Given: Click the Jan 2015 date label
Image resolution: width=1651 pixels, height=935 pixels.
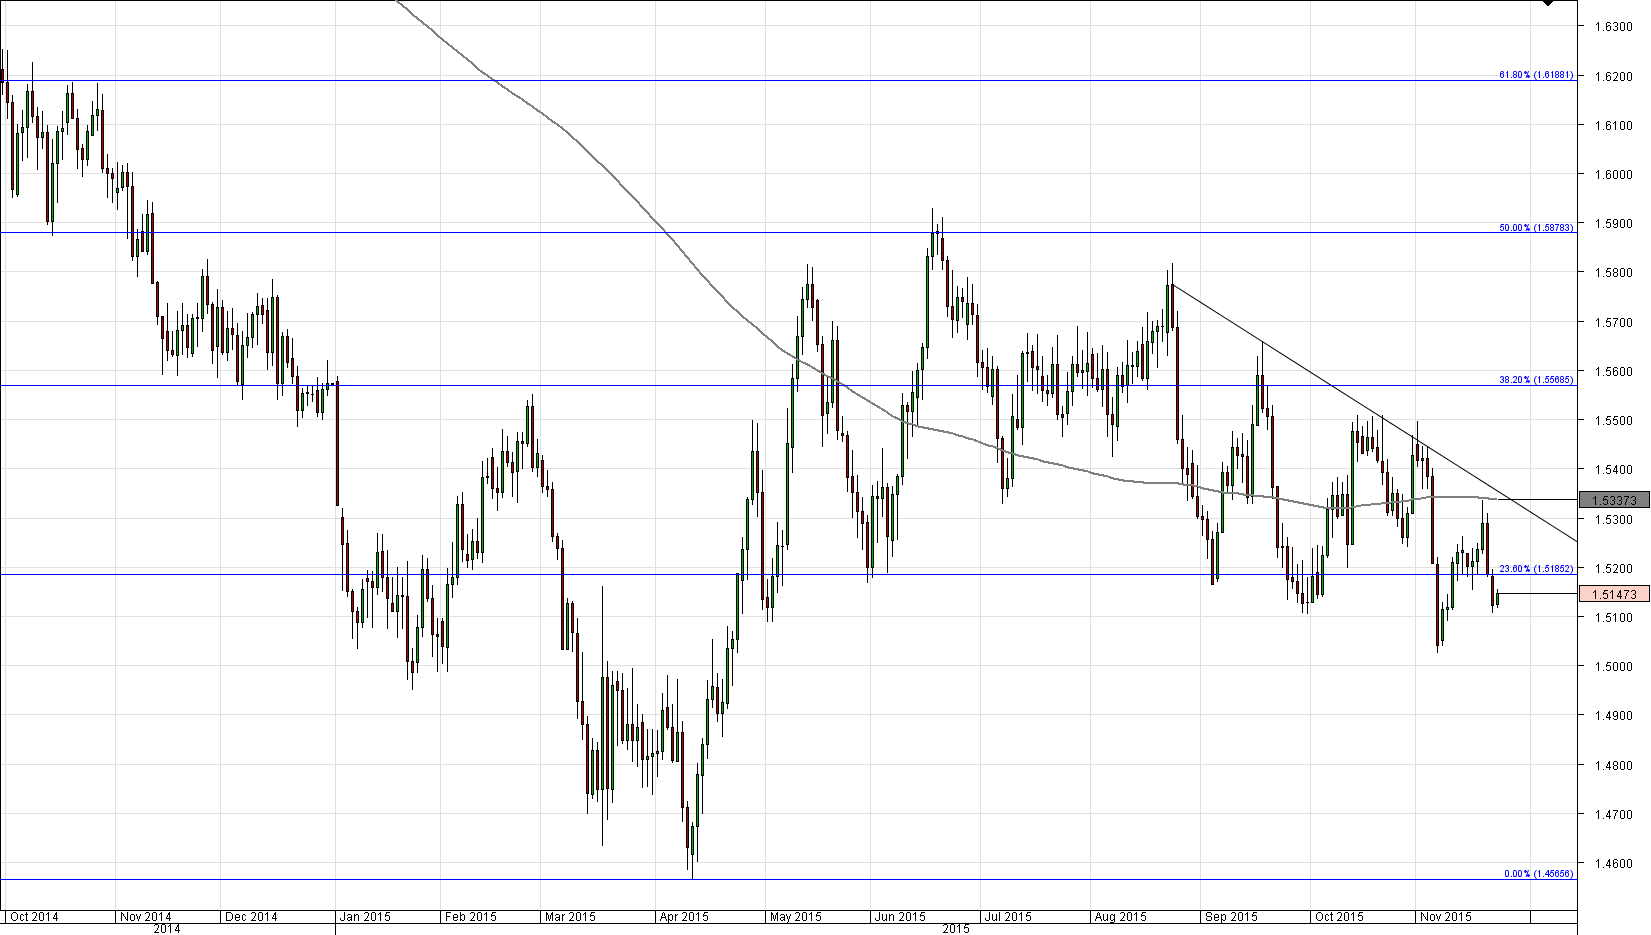Looking at the screenshot, I should [x=365, y=917].
